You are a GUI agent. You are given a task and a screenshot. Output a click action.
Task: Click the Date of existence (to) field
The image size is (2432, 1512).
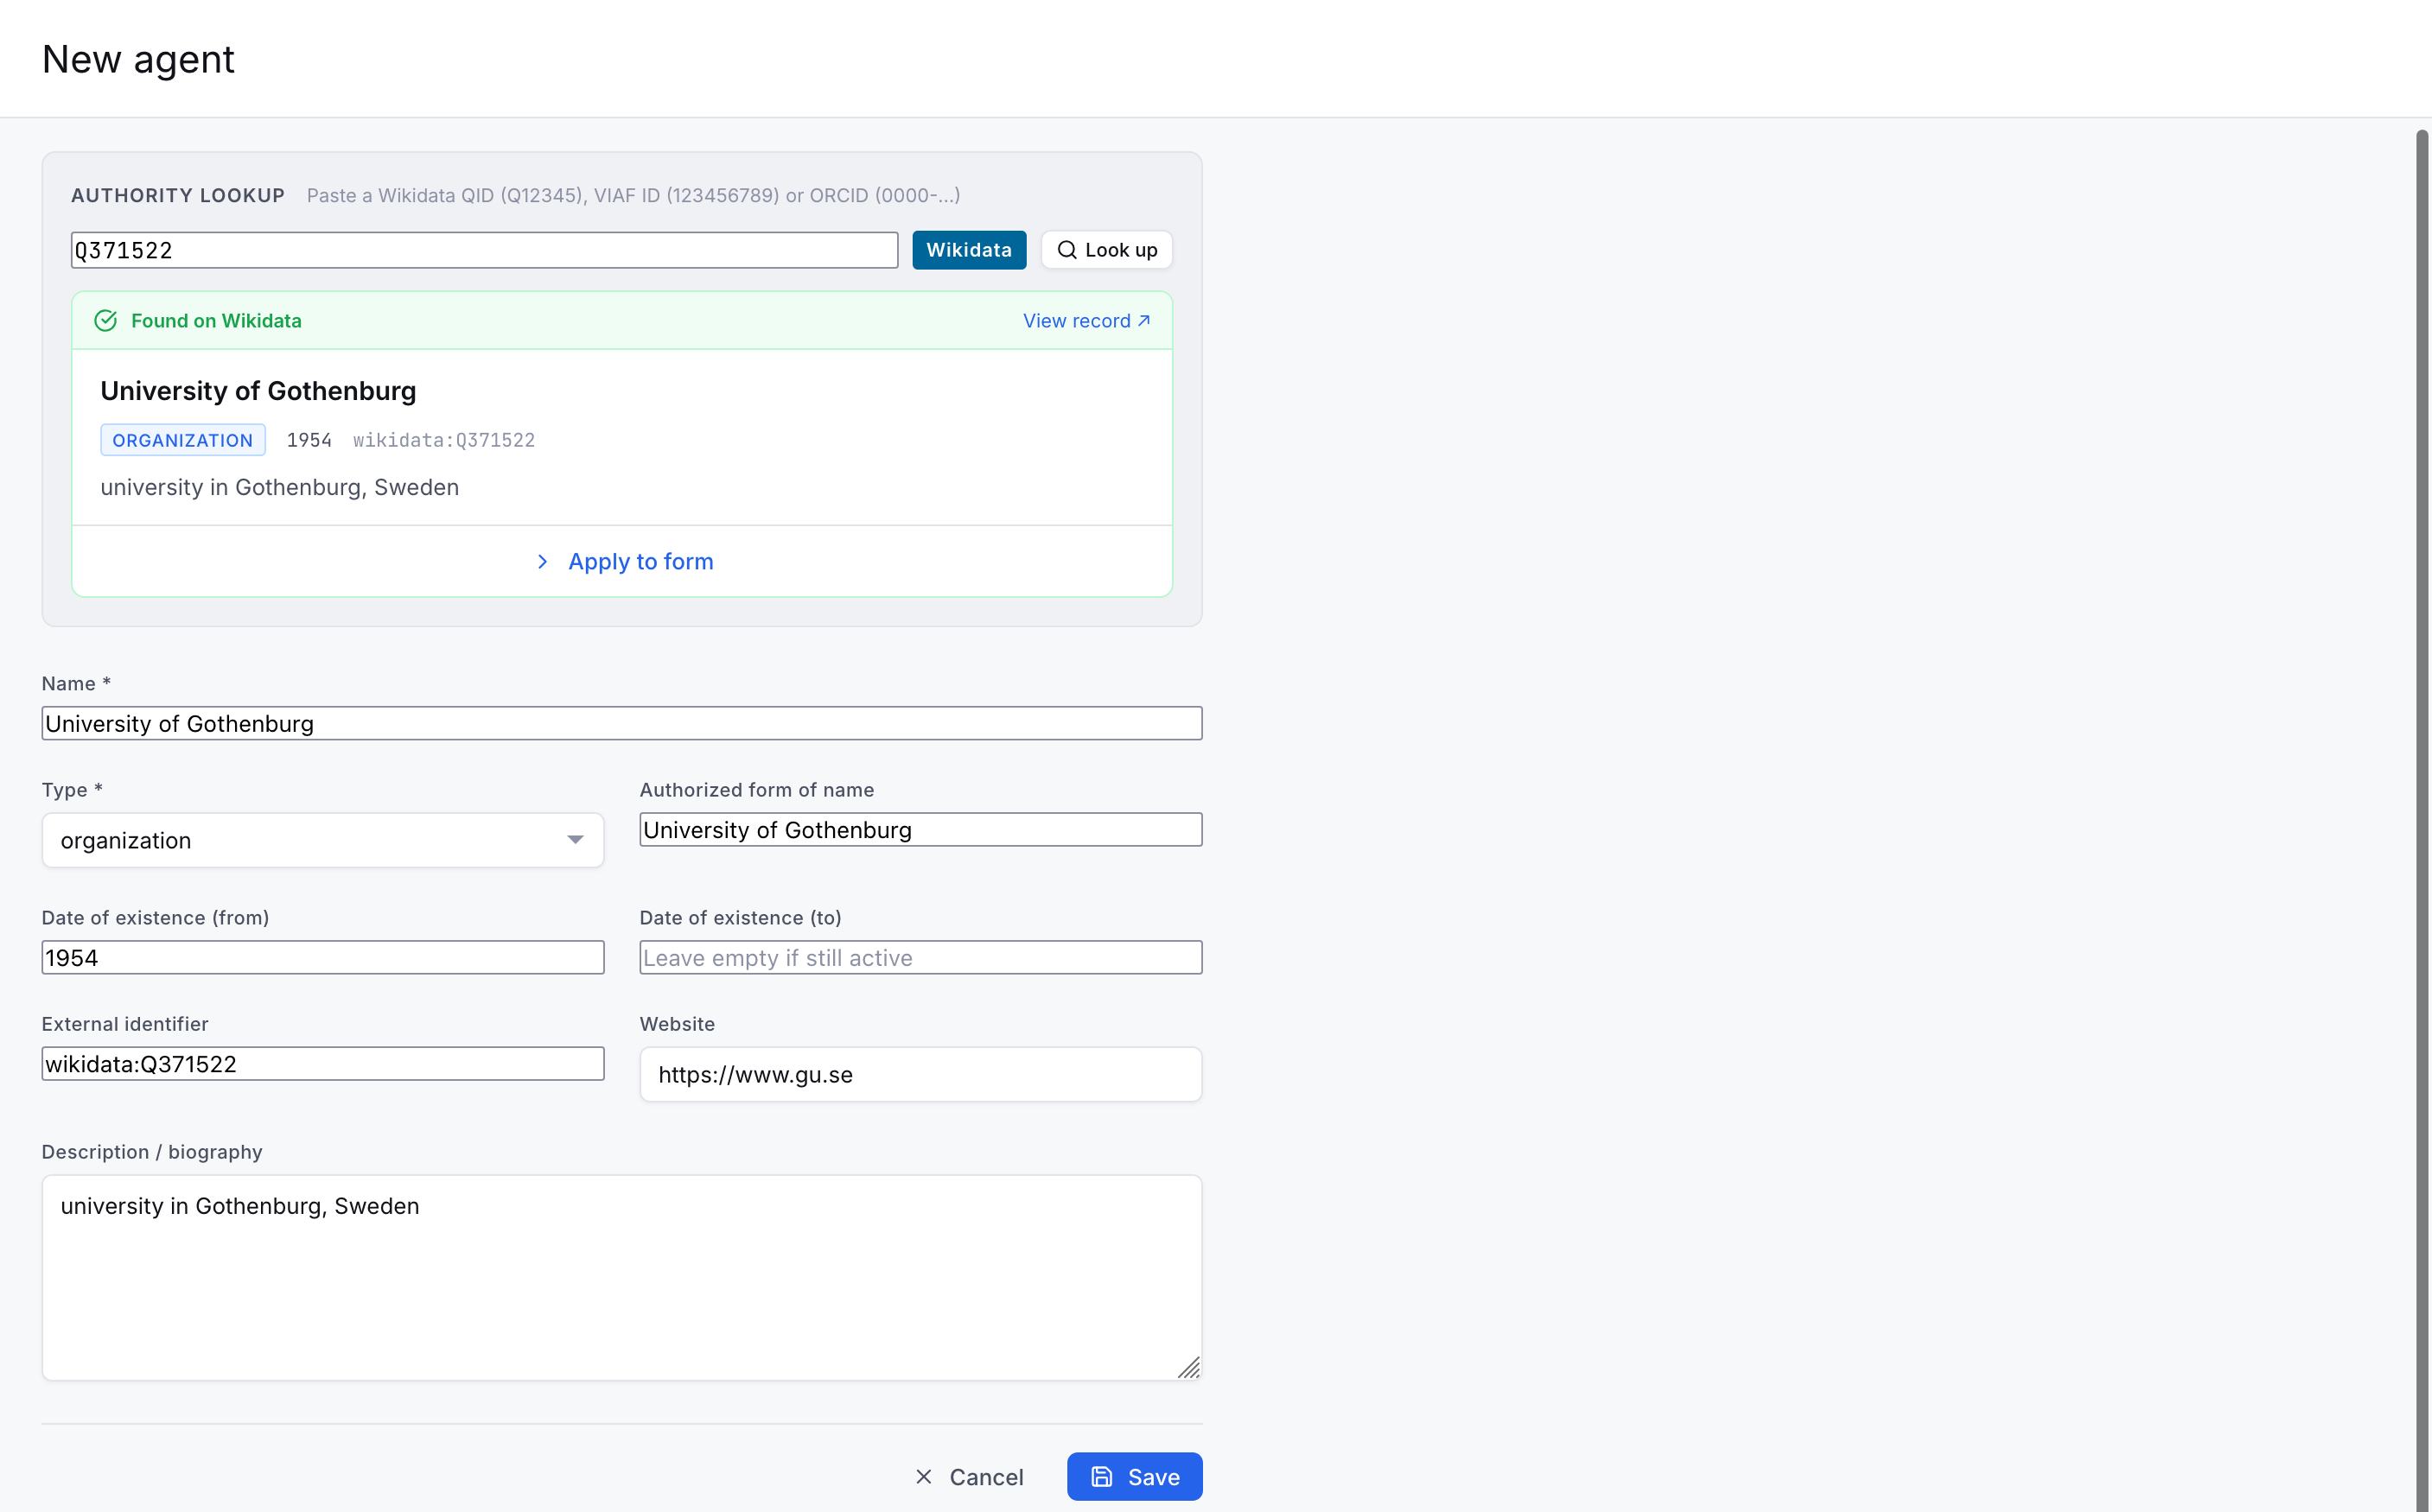click(921, 958)
